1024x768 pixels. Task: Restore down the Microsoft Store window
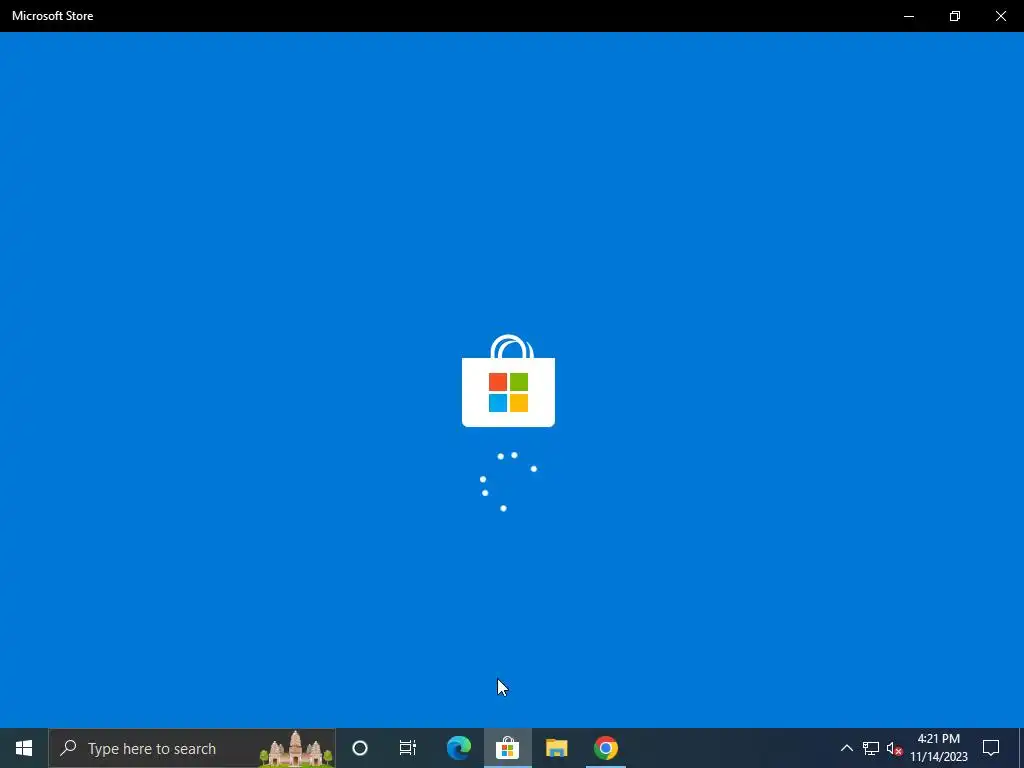tap(955, 16)
